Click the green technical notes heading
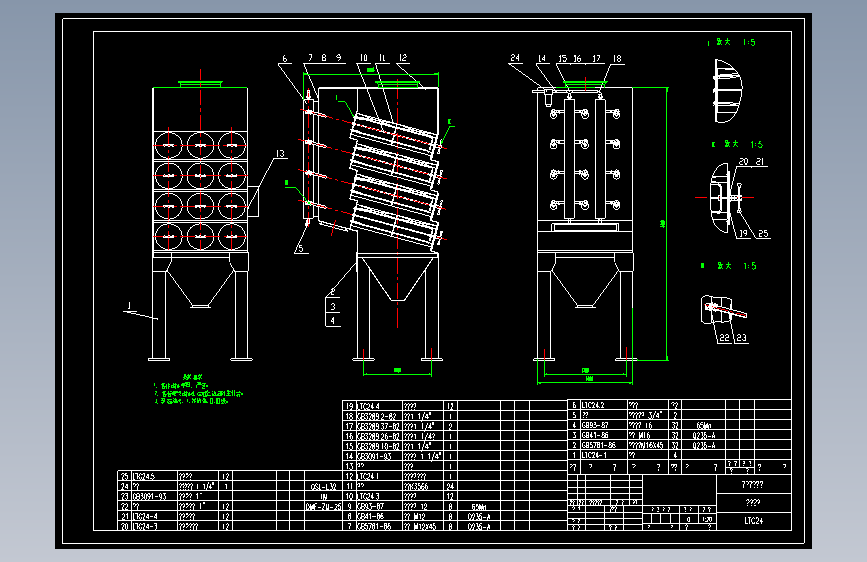867x562 pixels. point(193,377)
